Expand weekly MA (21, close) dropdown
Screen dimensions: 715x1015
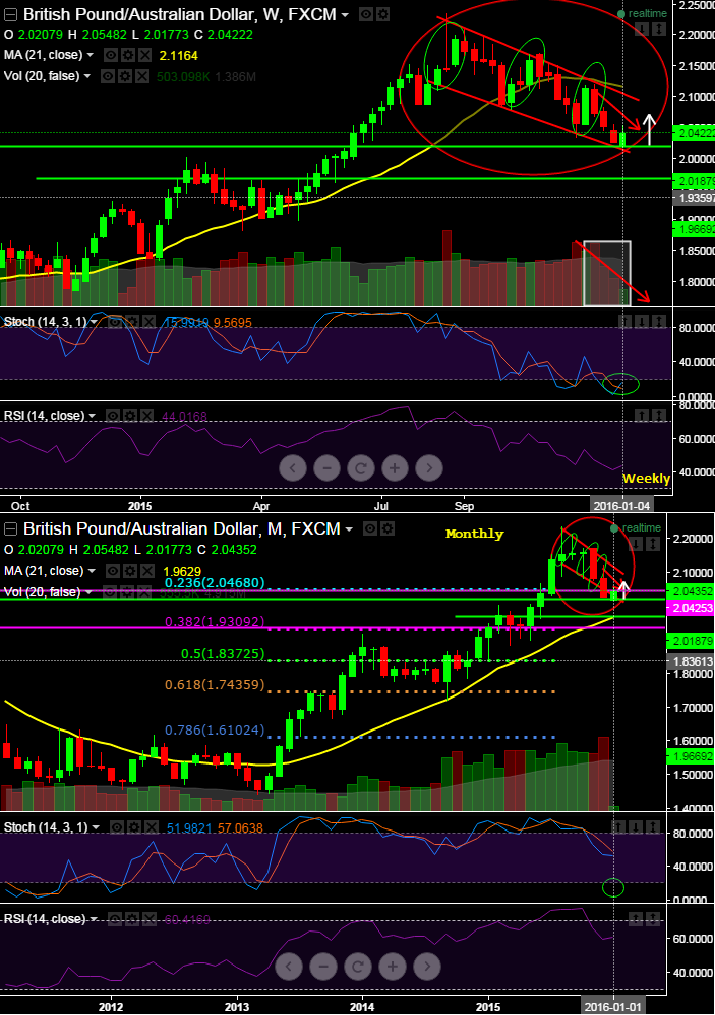coord(90,56)
